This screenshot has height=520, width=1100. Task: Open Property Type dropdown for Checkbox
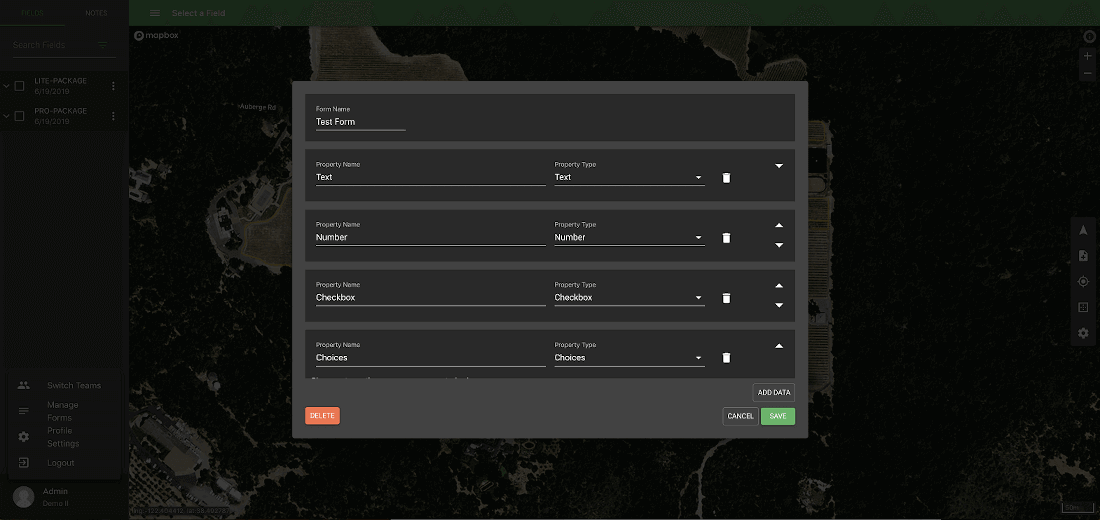(x=629, y=298)
